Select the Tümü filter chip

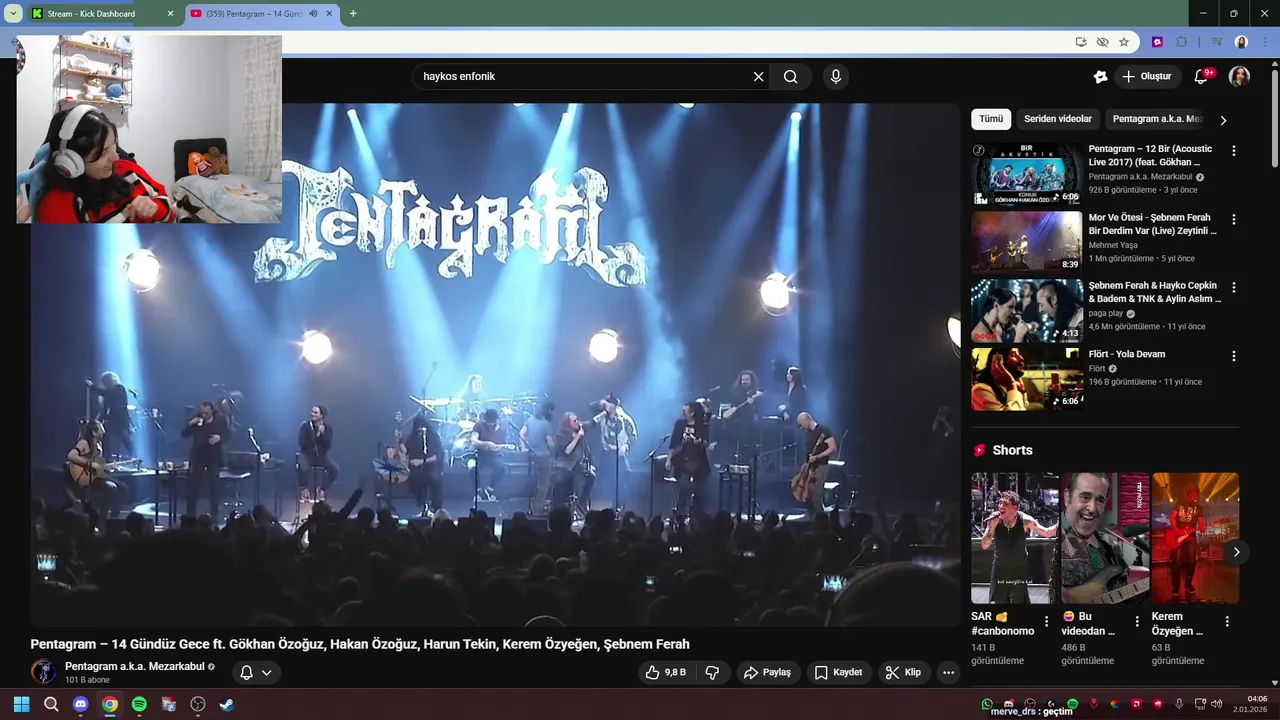tap(991, 119)
